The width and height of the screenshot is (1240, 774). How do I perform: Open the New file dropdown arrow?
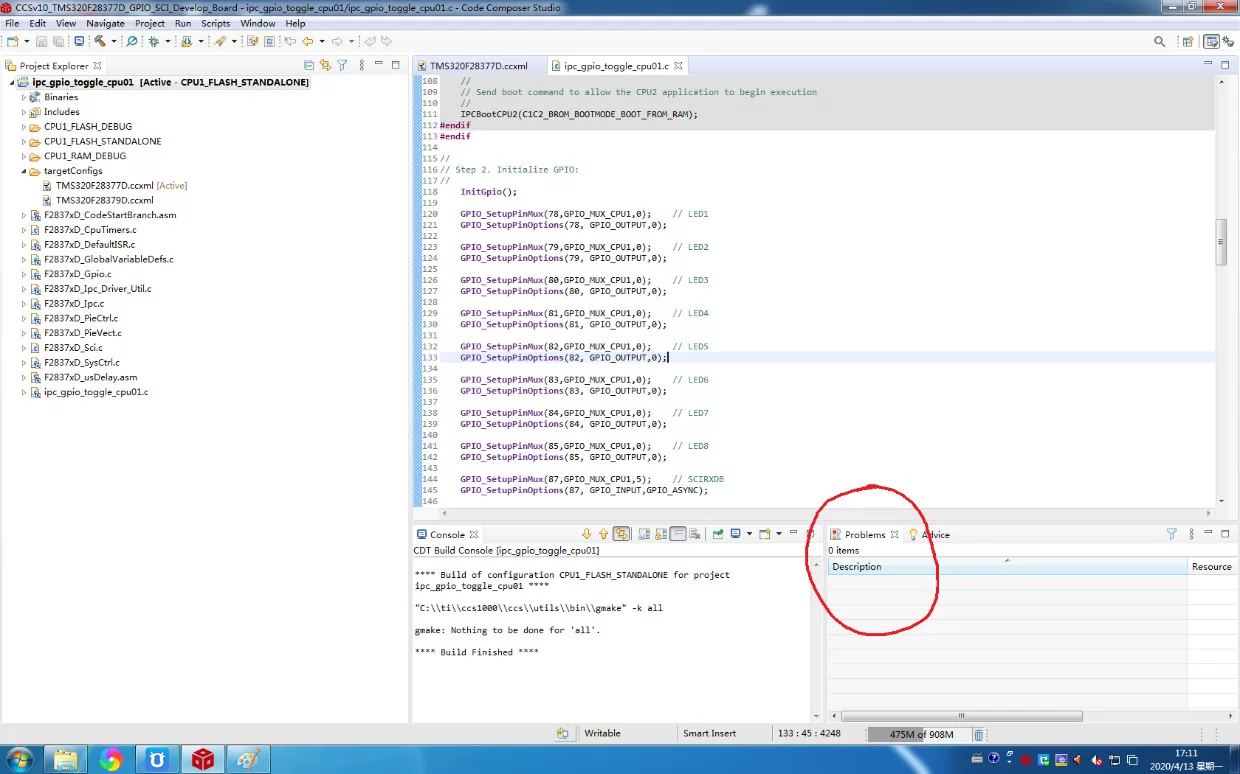coord(27,41)
